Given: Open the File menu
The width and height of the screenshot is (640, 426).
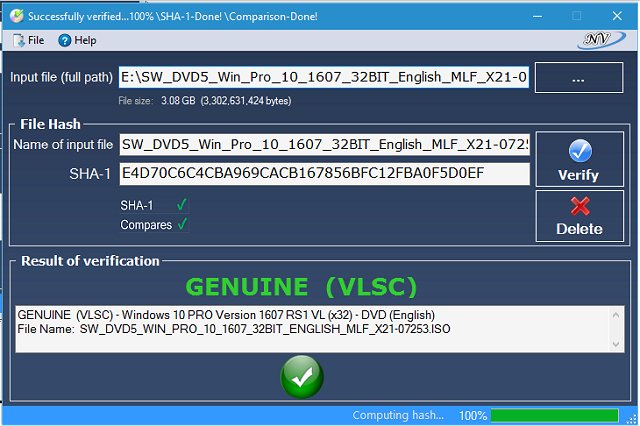Looking at the screenshot, I should point(28,40).
